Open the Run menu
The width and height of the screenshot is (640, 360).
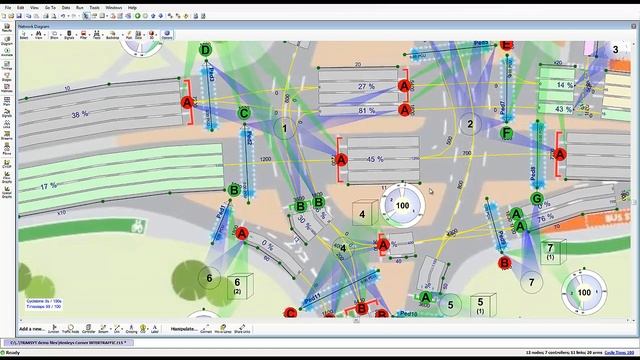click(x=80, y=7)
